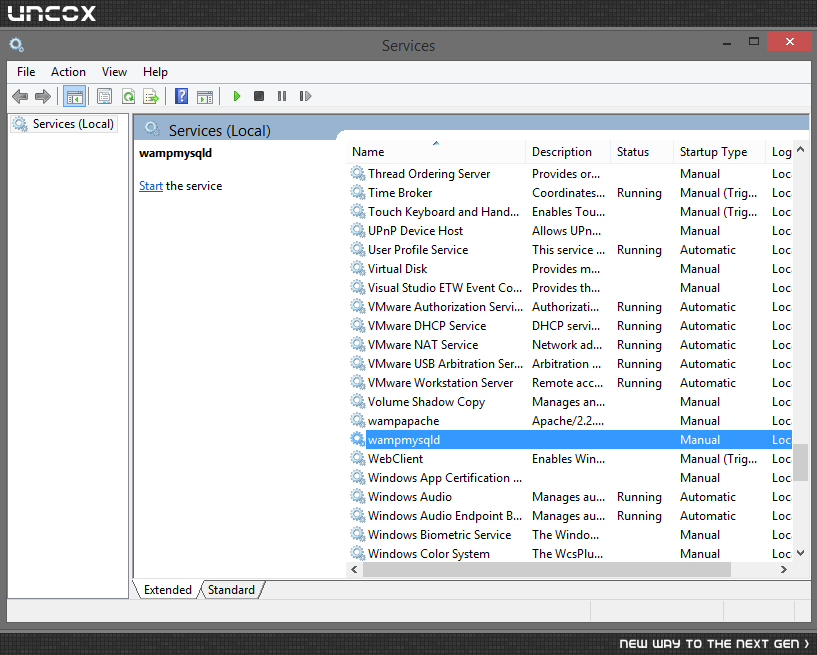The height and width of the screenshot is (655, 817).
Task: Select the Touch Keyboard and Hand... service
Action: 570,212
